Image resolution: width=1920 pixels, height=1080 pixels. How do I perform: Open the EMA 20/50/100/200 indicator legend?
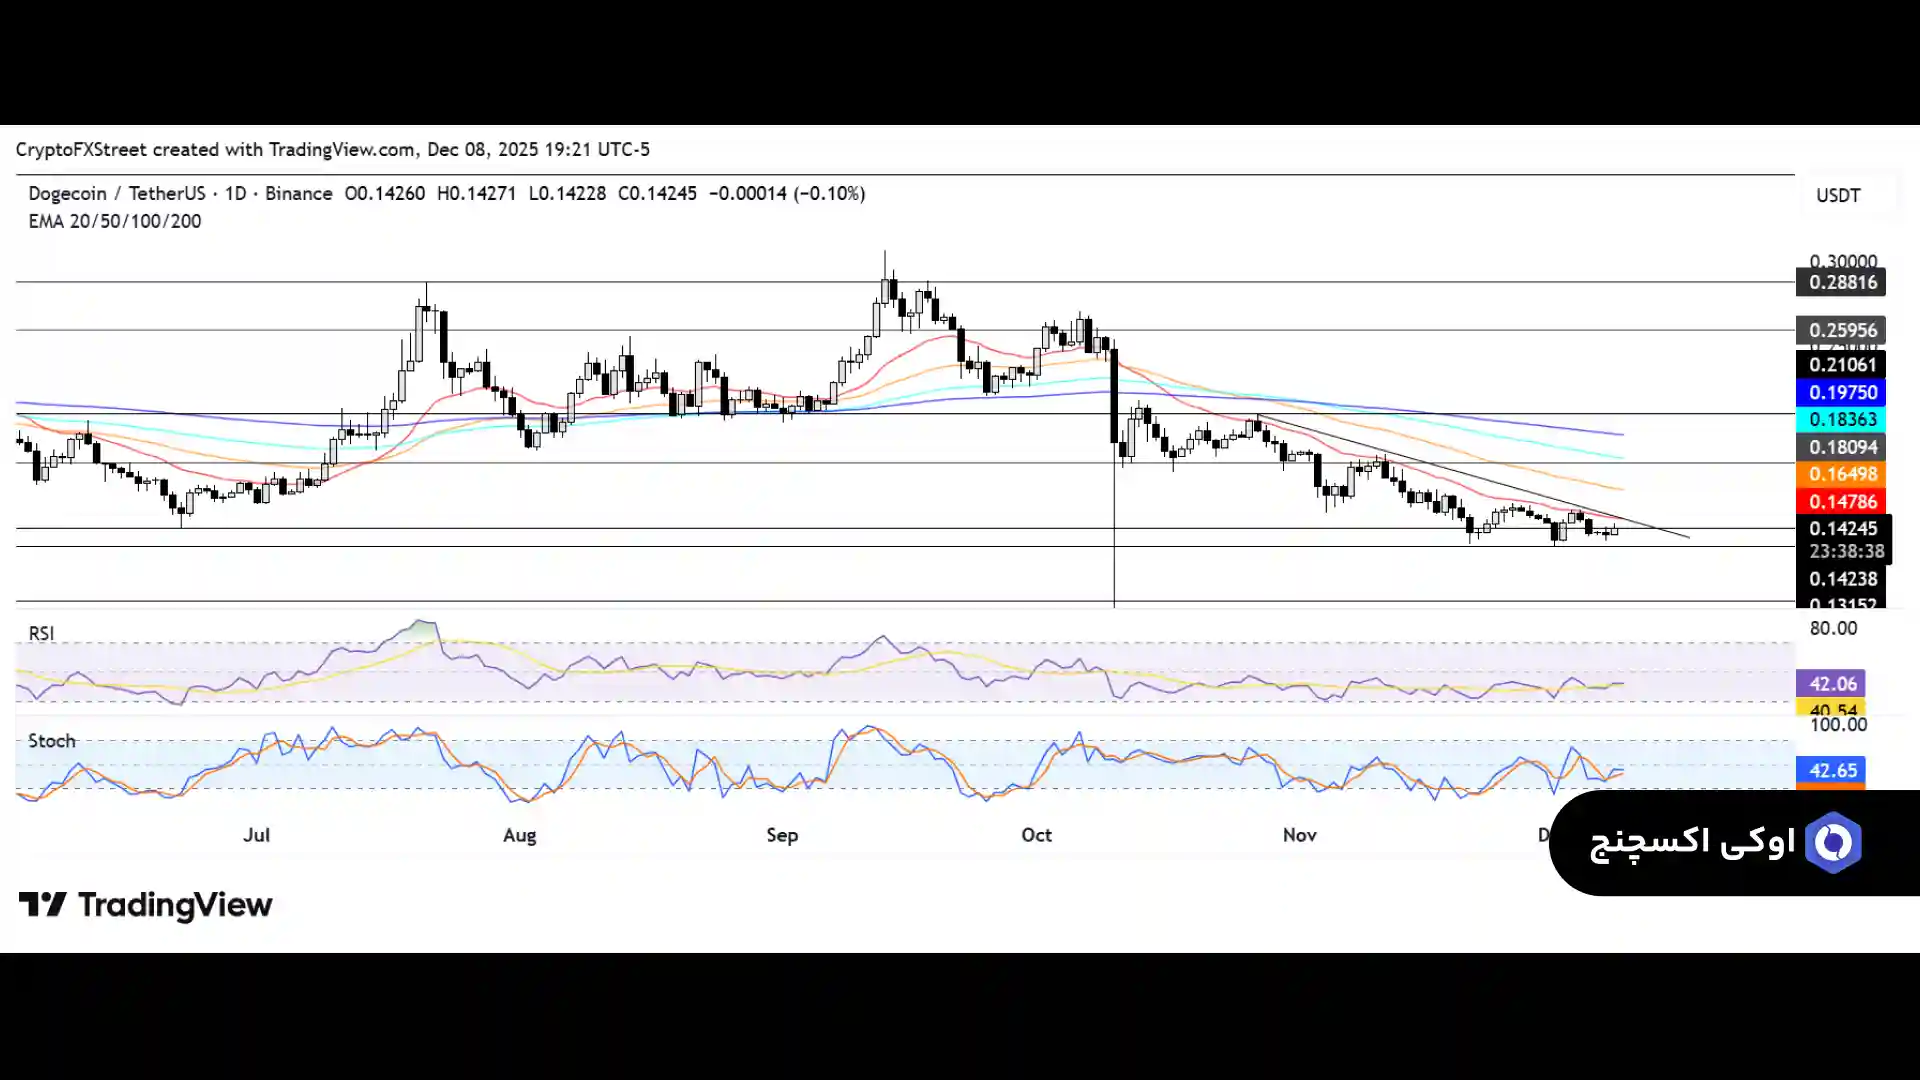pyautogui.click(x=114, y=221)
